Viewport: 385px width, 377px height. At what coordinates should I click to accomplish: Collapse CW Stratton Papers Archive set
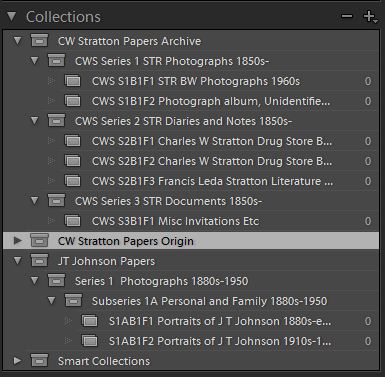(18, 41)
